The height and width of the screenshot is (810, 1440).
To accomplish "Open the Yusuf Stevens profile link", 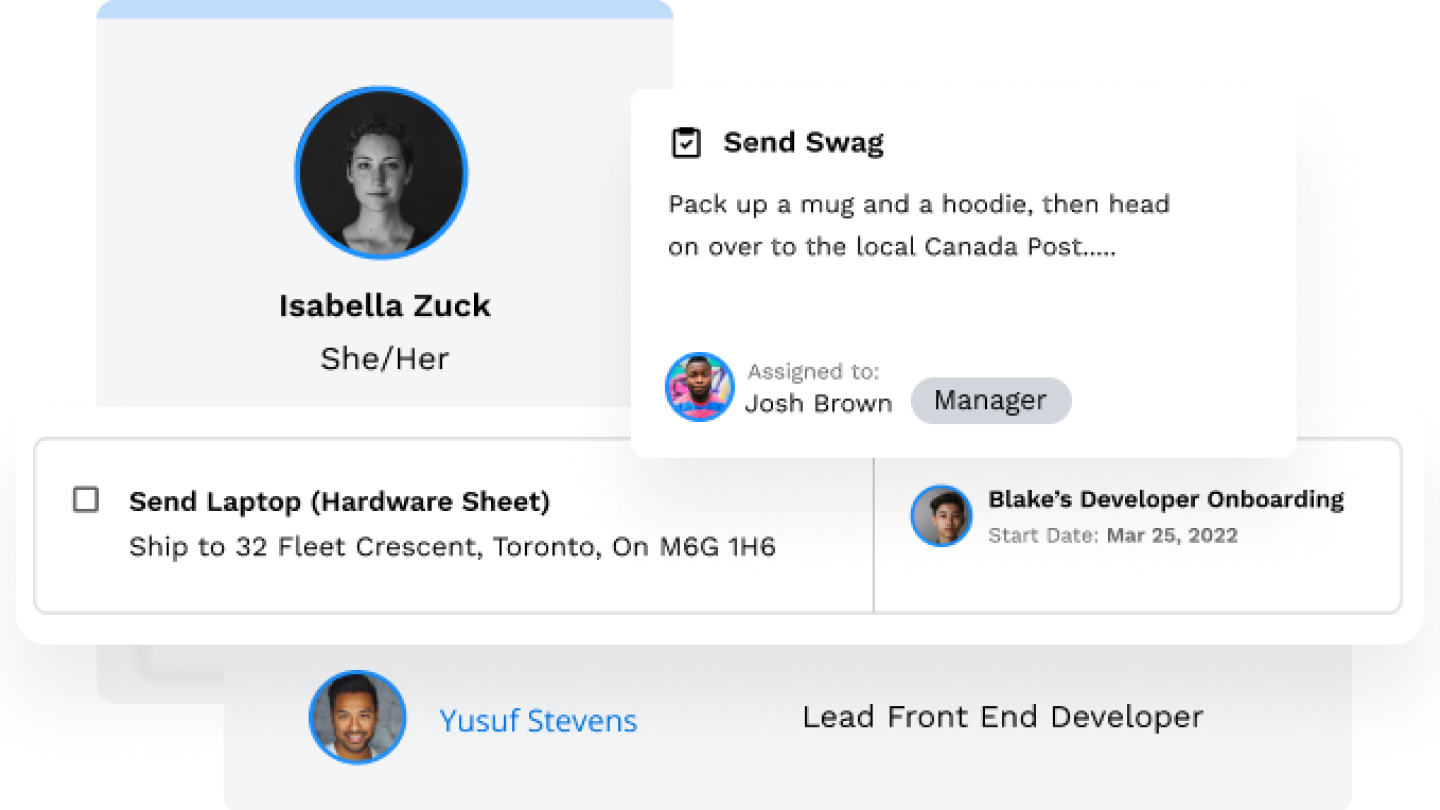I will point(538,720).
